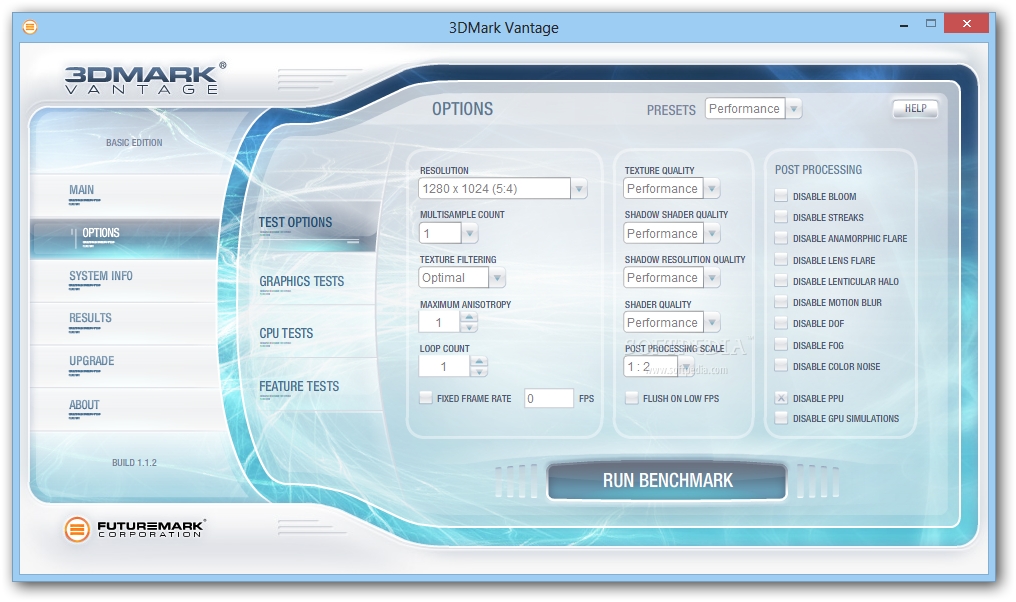
Task: Click the Futuremark Corporation logo
Action: pos(135,529)
